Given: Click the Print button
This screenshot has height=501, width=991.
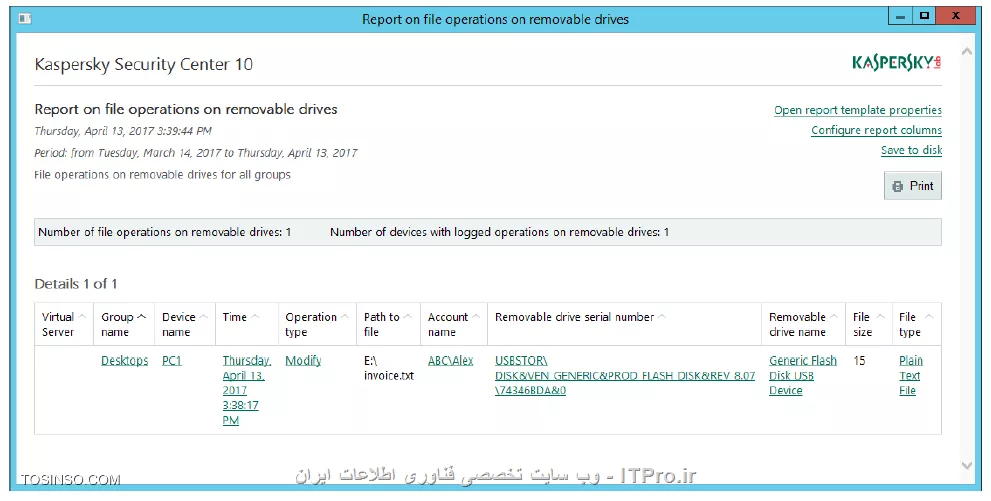Looking at the screenshot, I should (913, 186).
